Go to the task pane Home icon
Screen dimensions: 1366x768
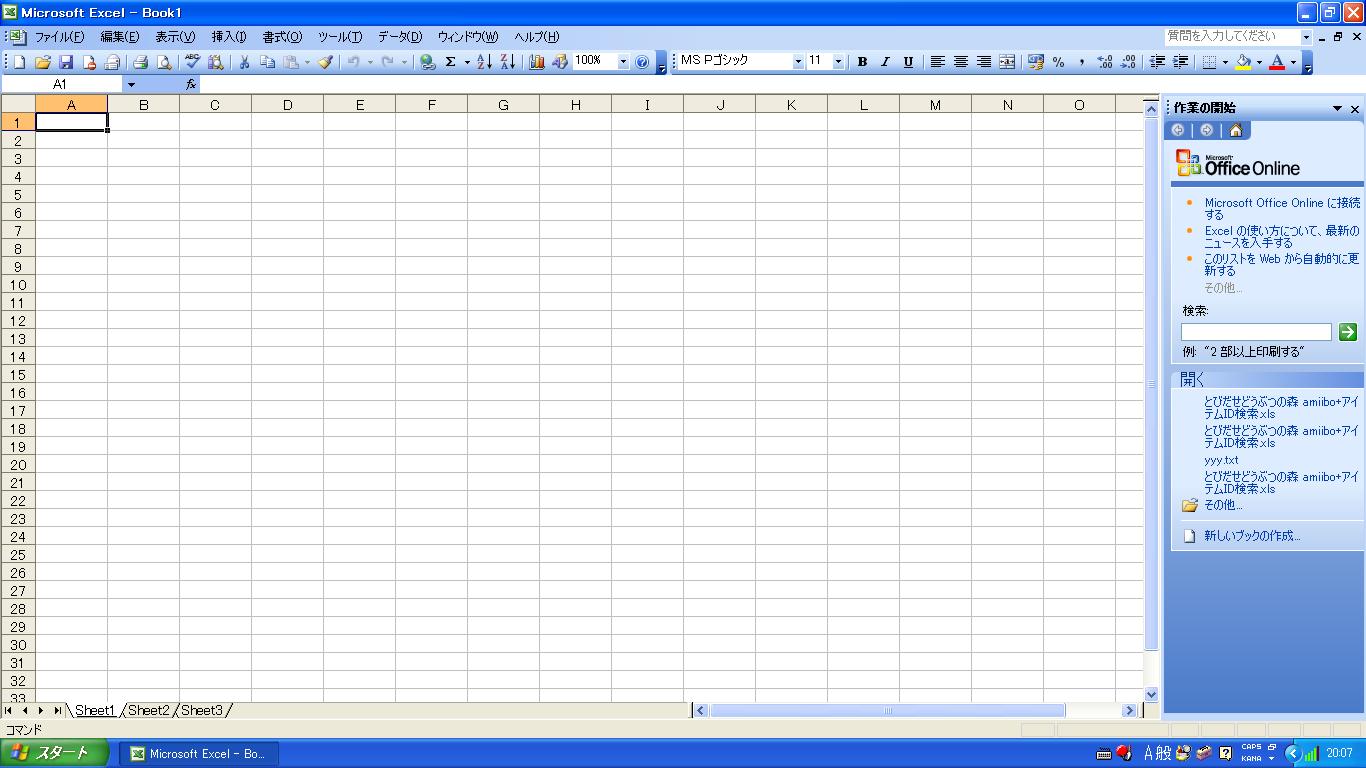tap(1236, 130)
